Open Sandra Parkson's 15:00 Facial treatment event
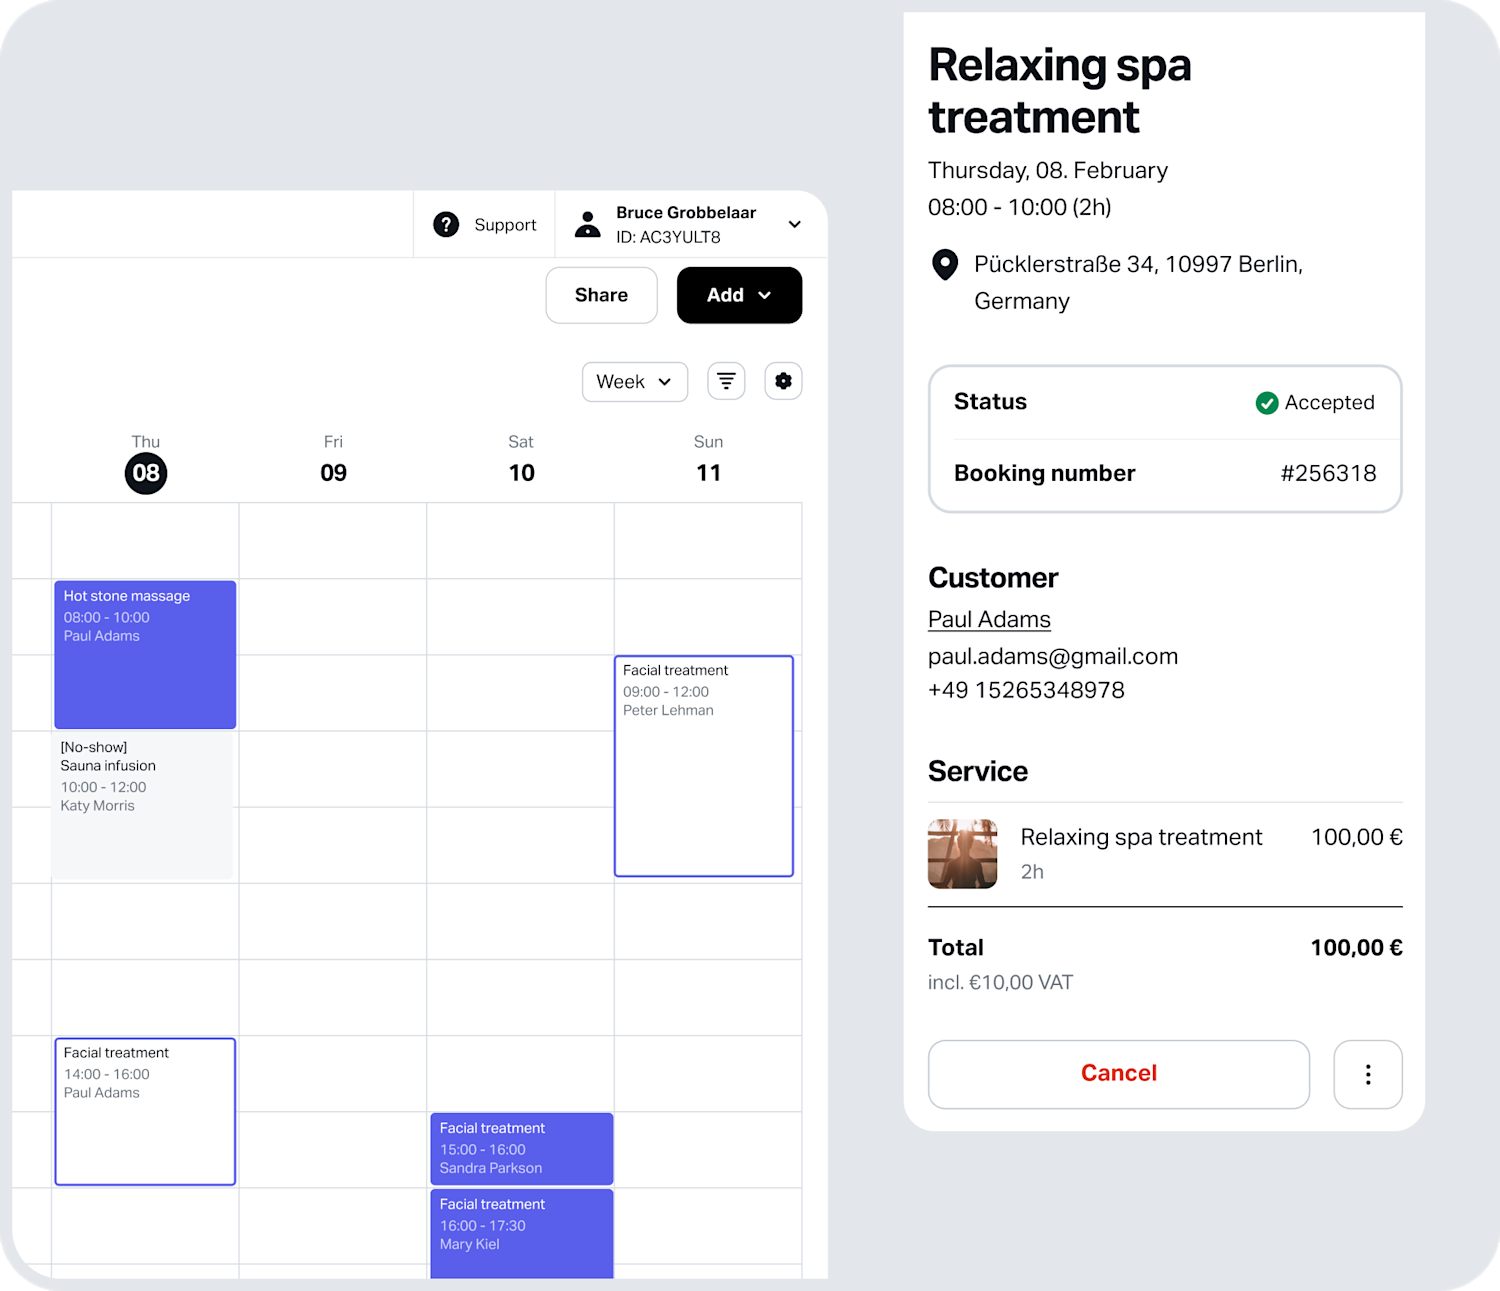1500x1291 pixels. click(x=521, y=1148)
